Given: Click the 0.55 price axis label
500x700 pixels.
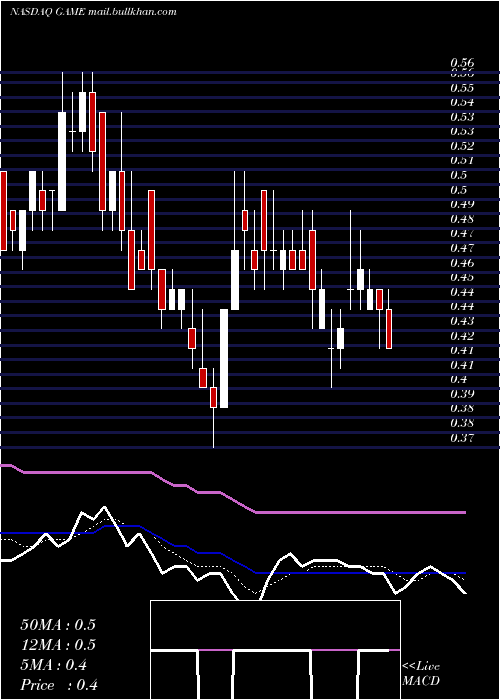Looking at the screenshot, I should [462, 88].
